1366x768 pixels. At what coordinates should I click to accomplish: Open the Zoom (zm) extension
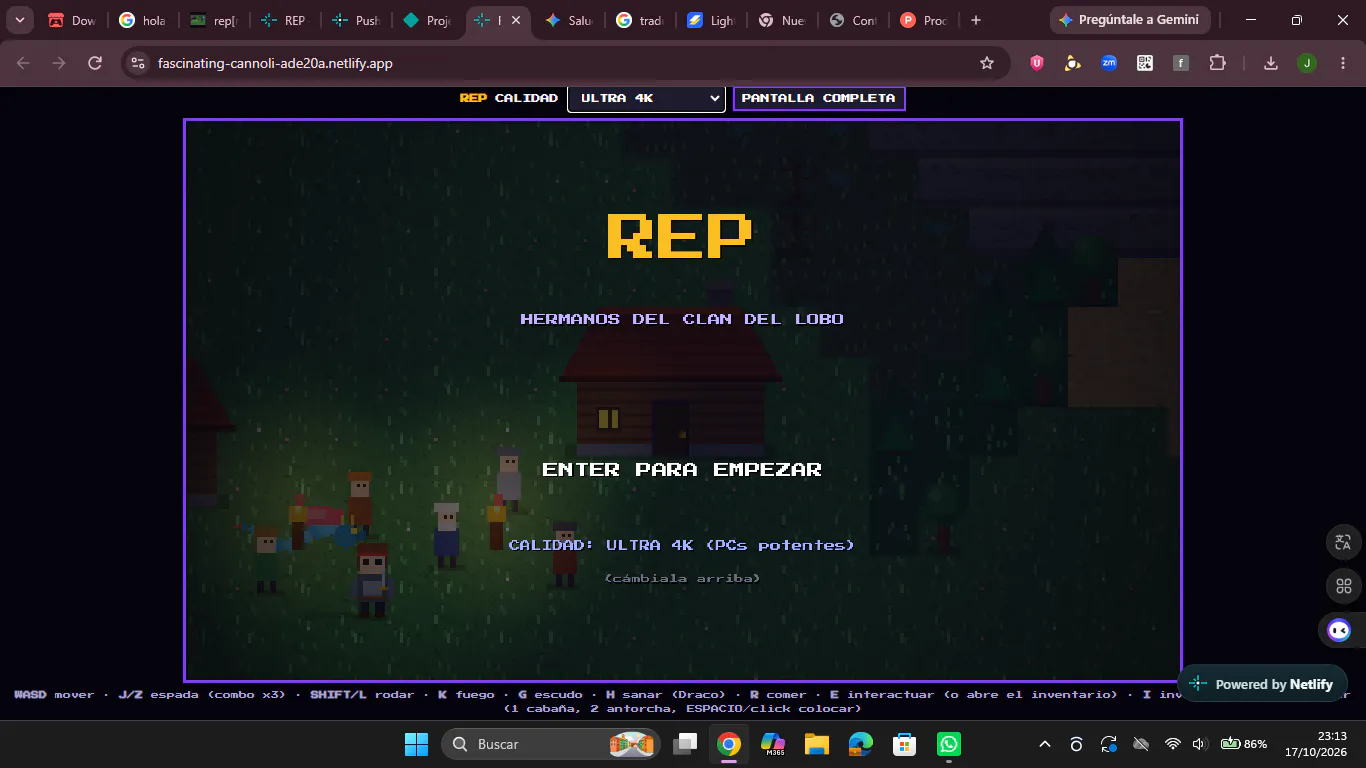pos(1109,63)
